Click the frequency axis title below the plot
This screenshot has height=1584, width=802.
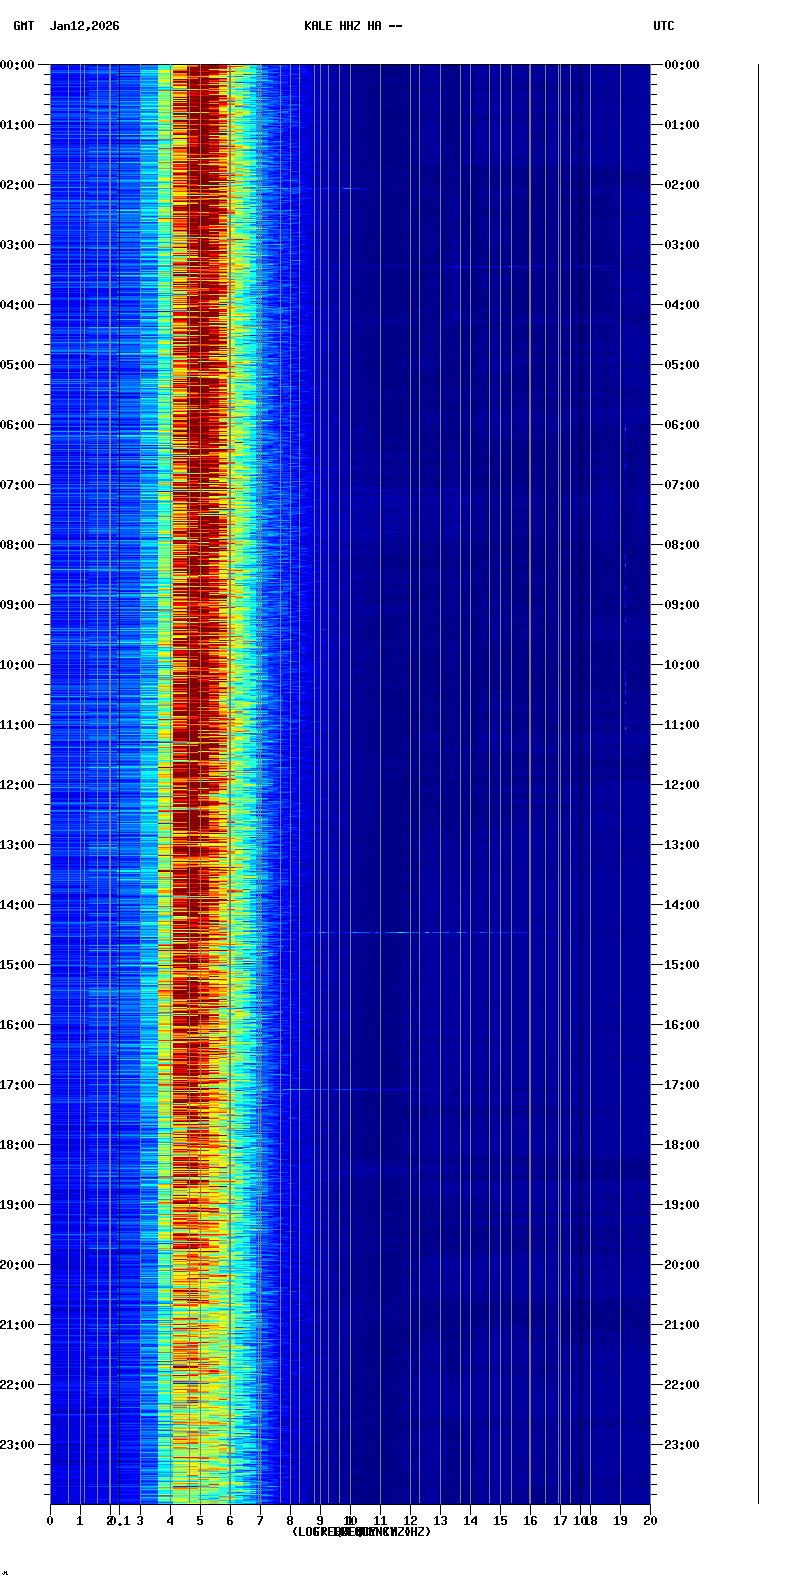coord(361,1532)
